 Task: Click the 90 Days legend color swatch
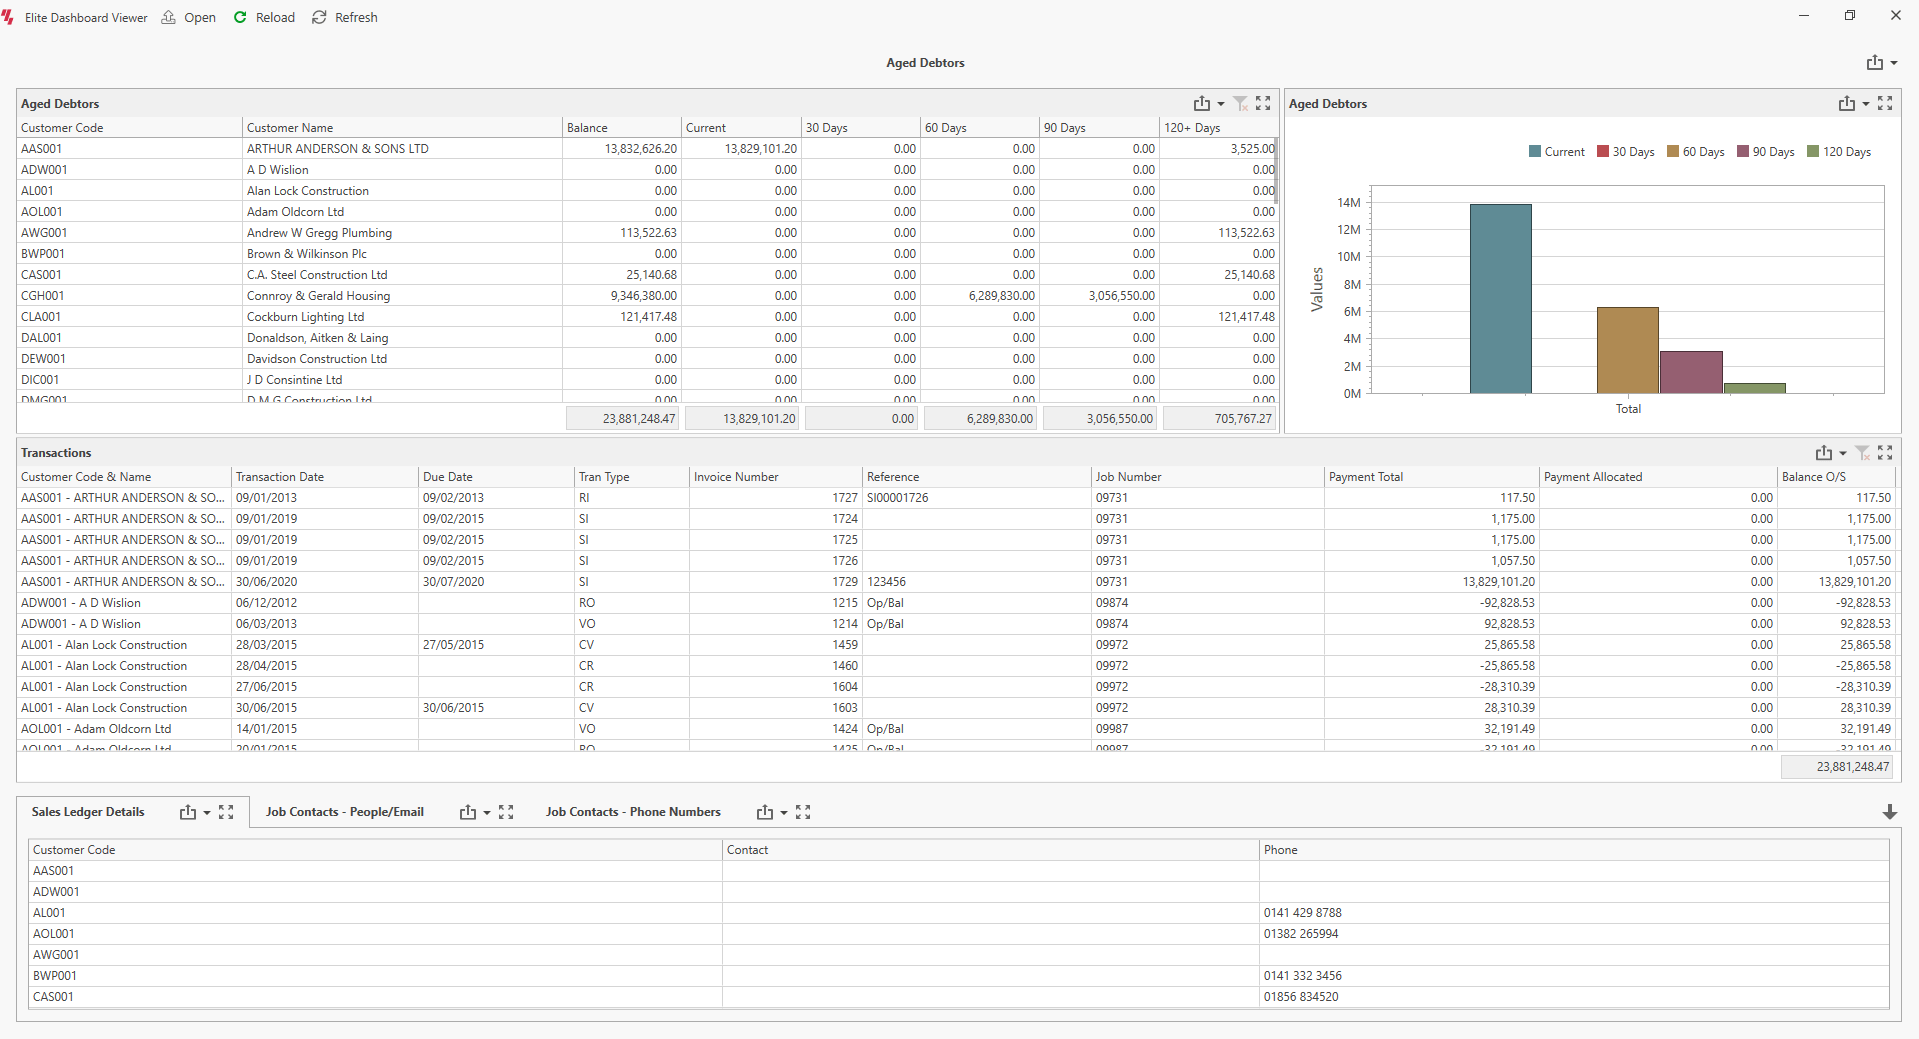click(x=1743, y=152)
